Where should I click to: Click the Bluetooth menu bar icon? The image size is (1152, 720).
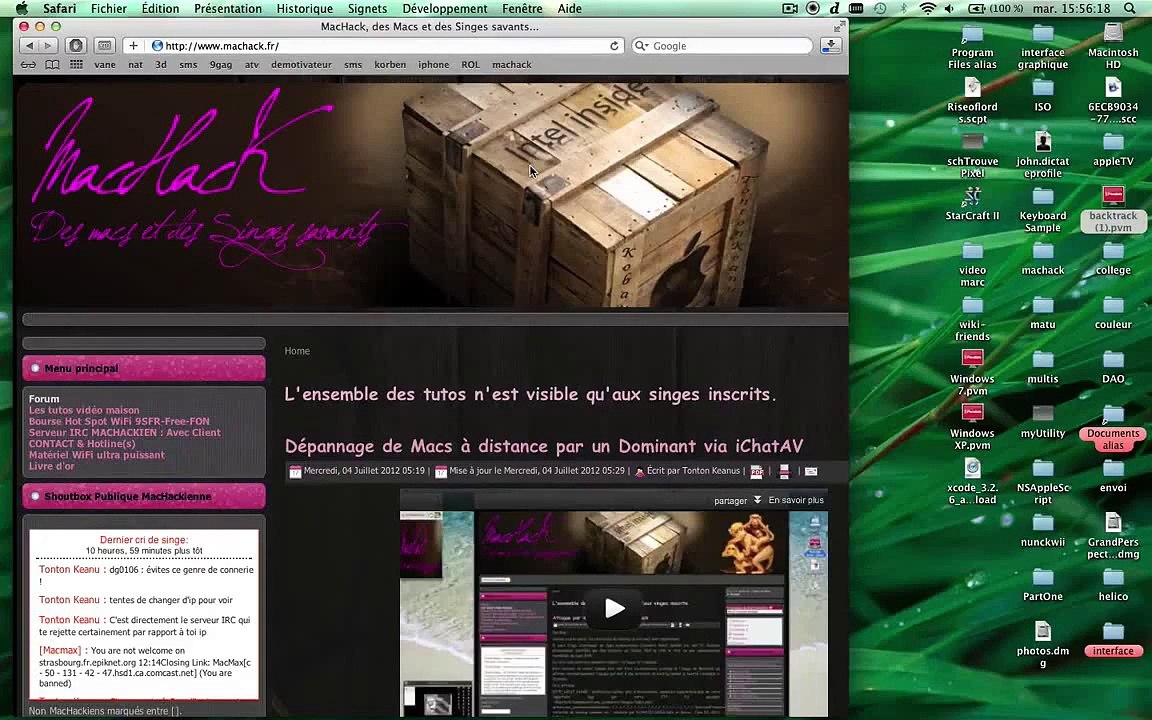pos(904,9)
